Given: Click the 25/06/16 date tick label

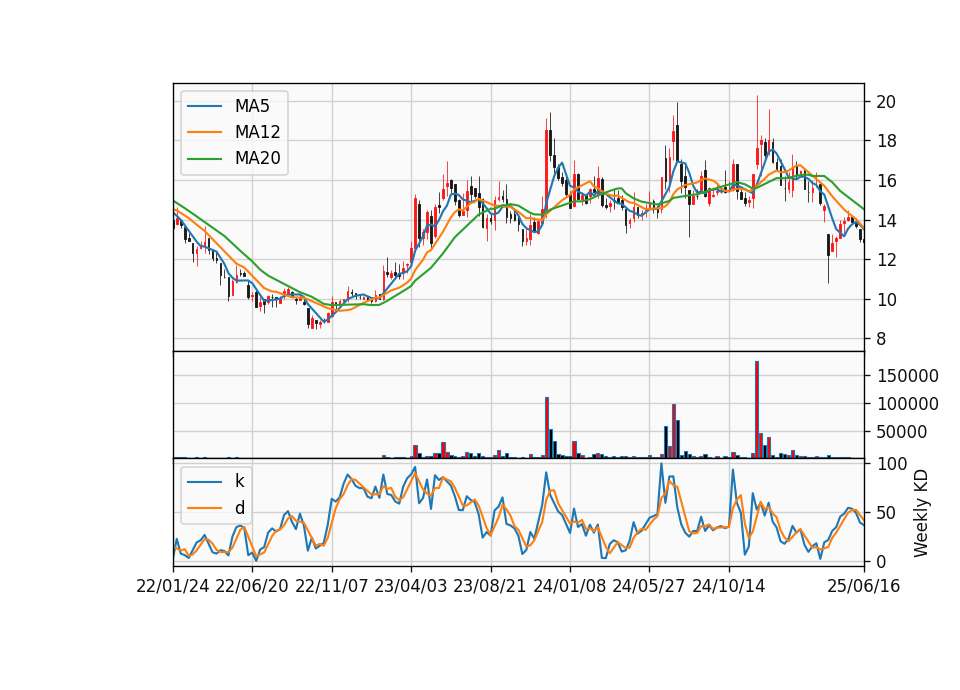Looking at the screenshot, I should click(x=864, y=586).
